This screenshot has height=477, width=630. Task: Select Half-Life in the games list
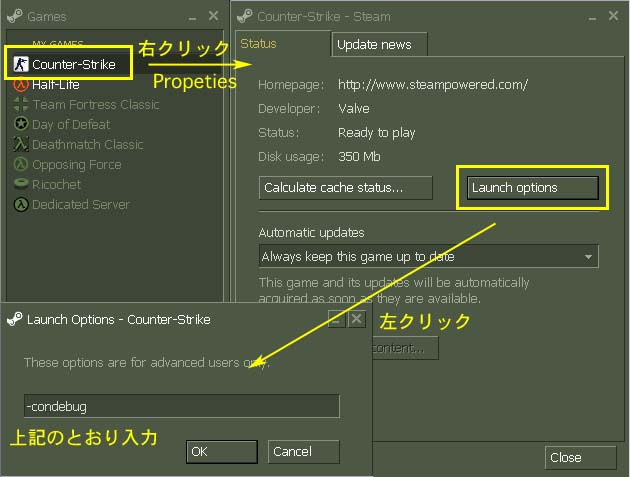tap(56, 84)
